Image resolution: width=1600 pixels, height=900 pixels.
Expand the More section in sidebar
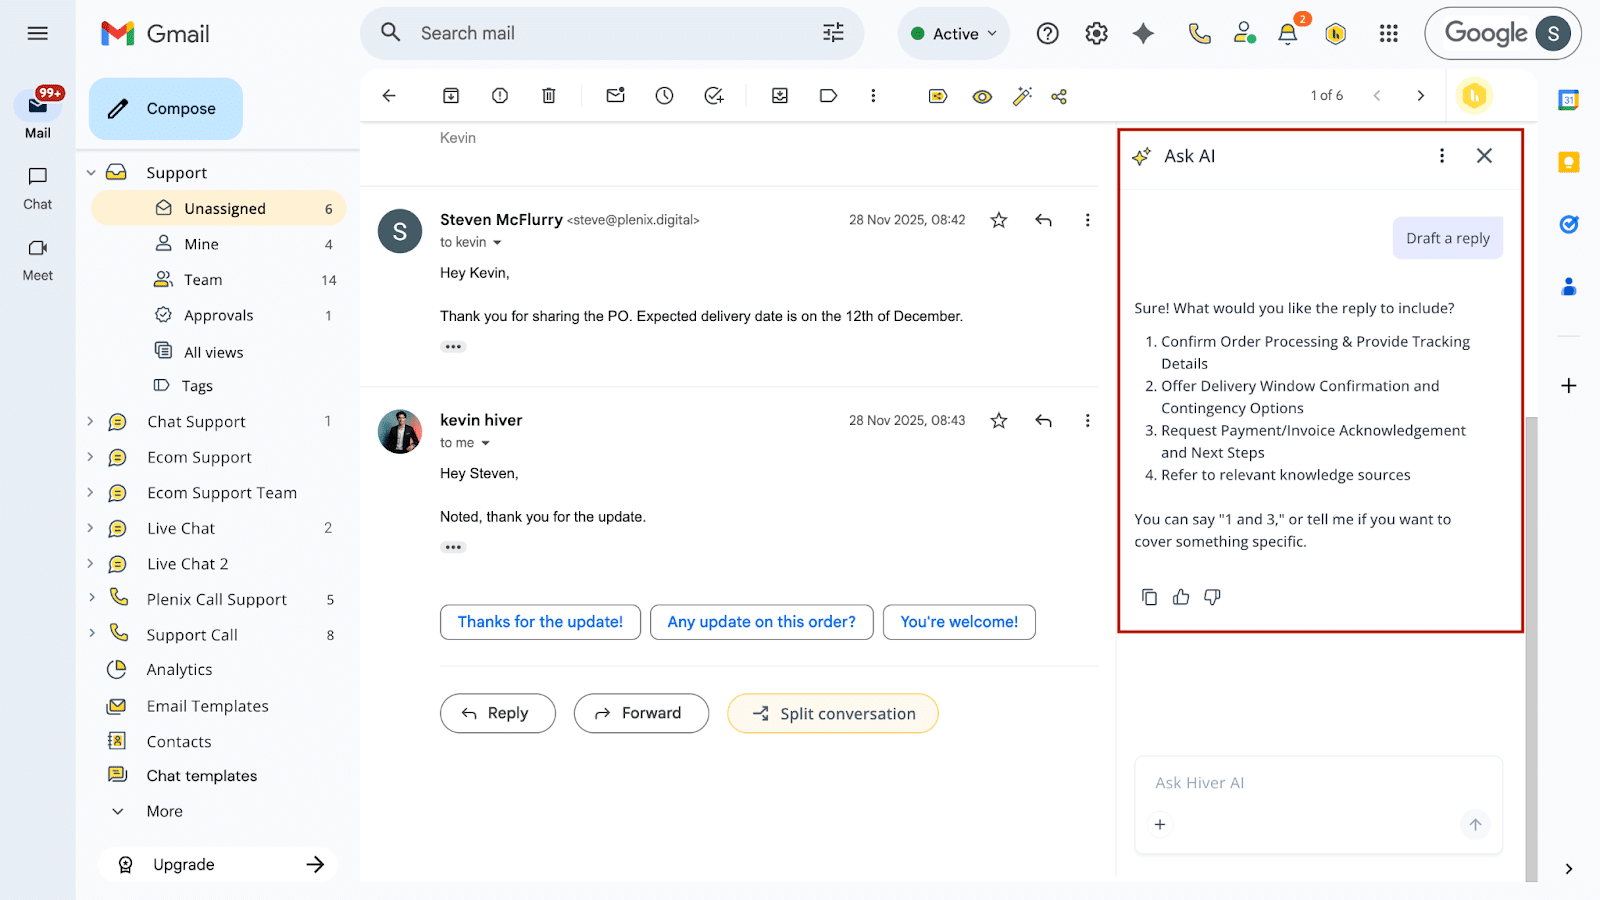[117, 811]
